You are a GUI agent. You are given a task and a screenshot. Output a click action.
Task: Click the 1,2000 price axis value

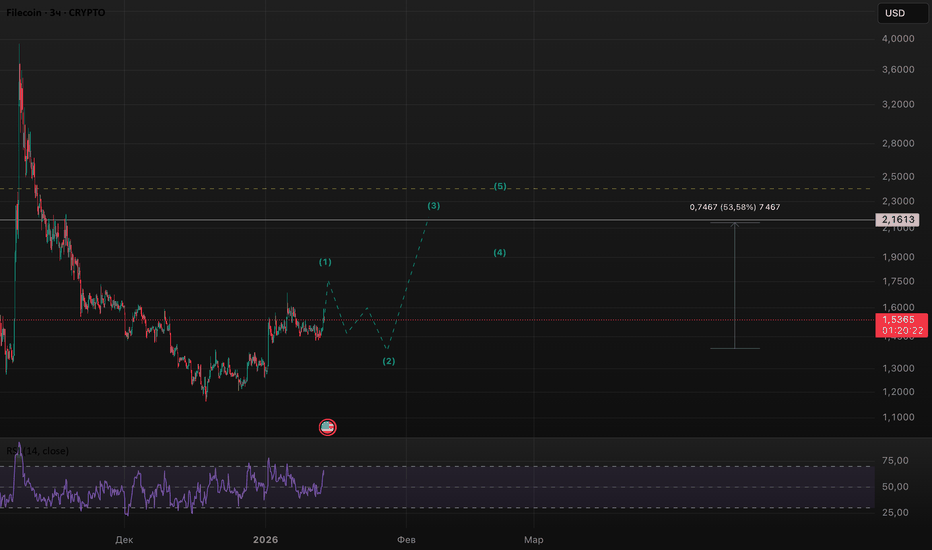pos(898,392)
